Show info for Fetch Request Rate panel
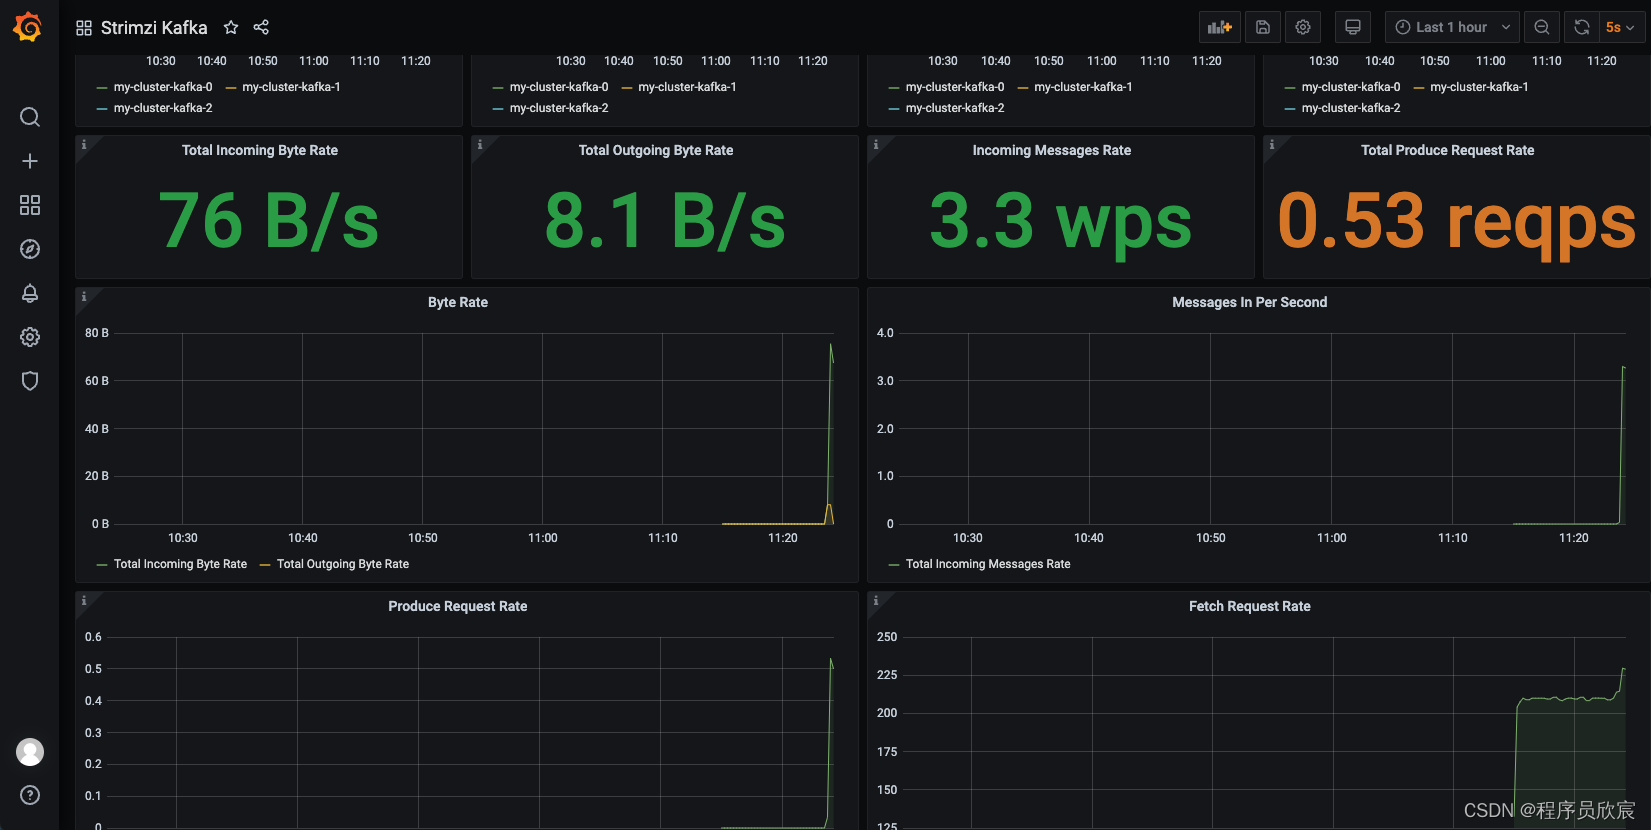The height and width of the screenshot is (830, 1651). tap(876, 601)
